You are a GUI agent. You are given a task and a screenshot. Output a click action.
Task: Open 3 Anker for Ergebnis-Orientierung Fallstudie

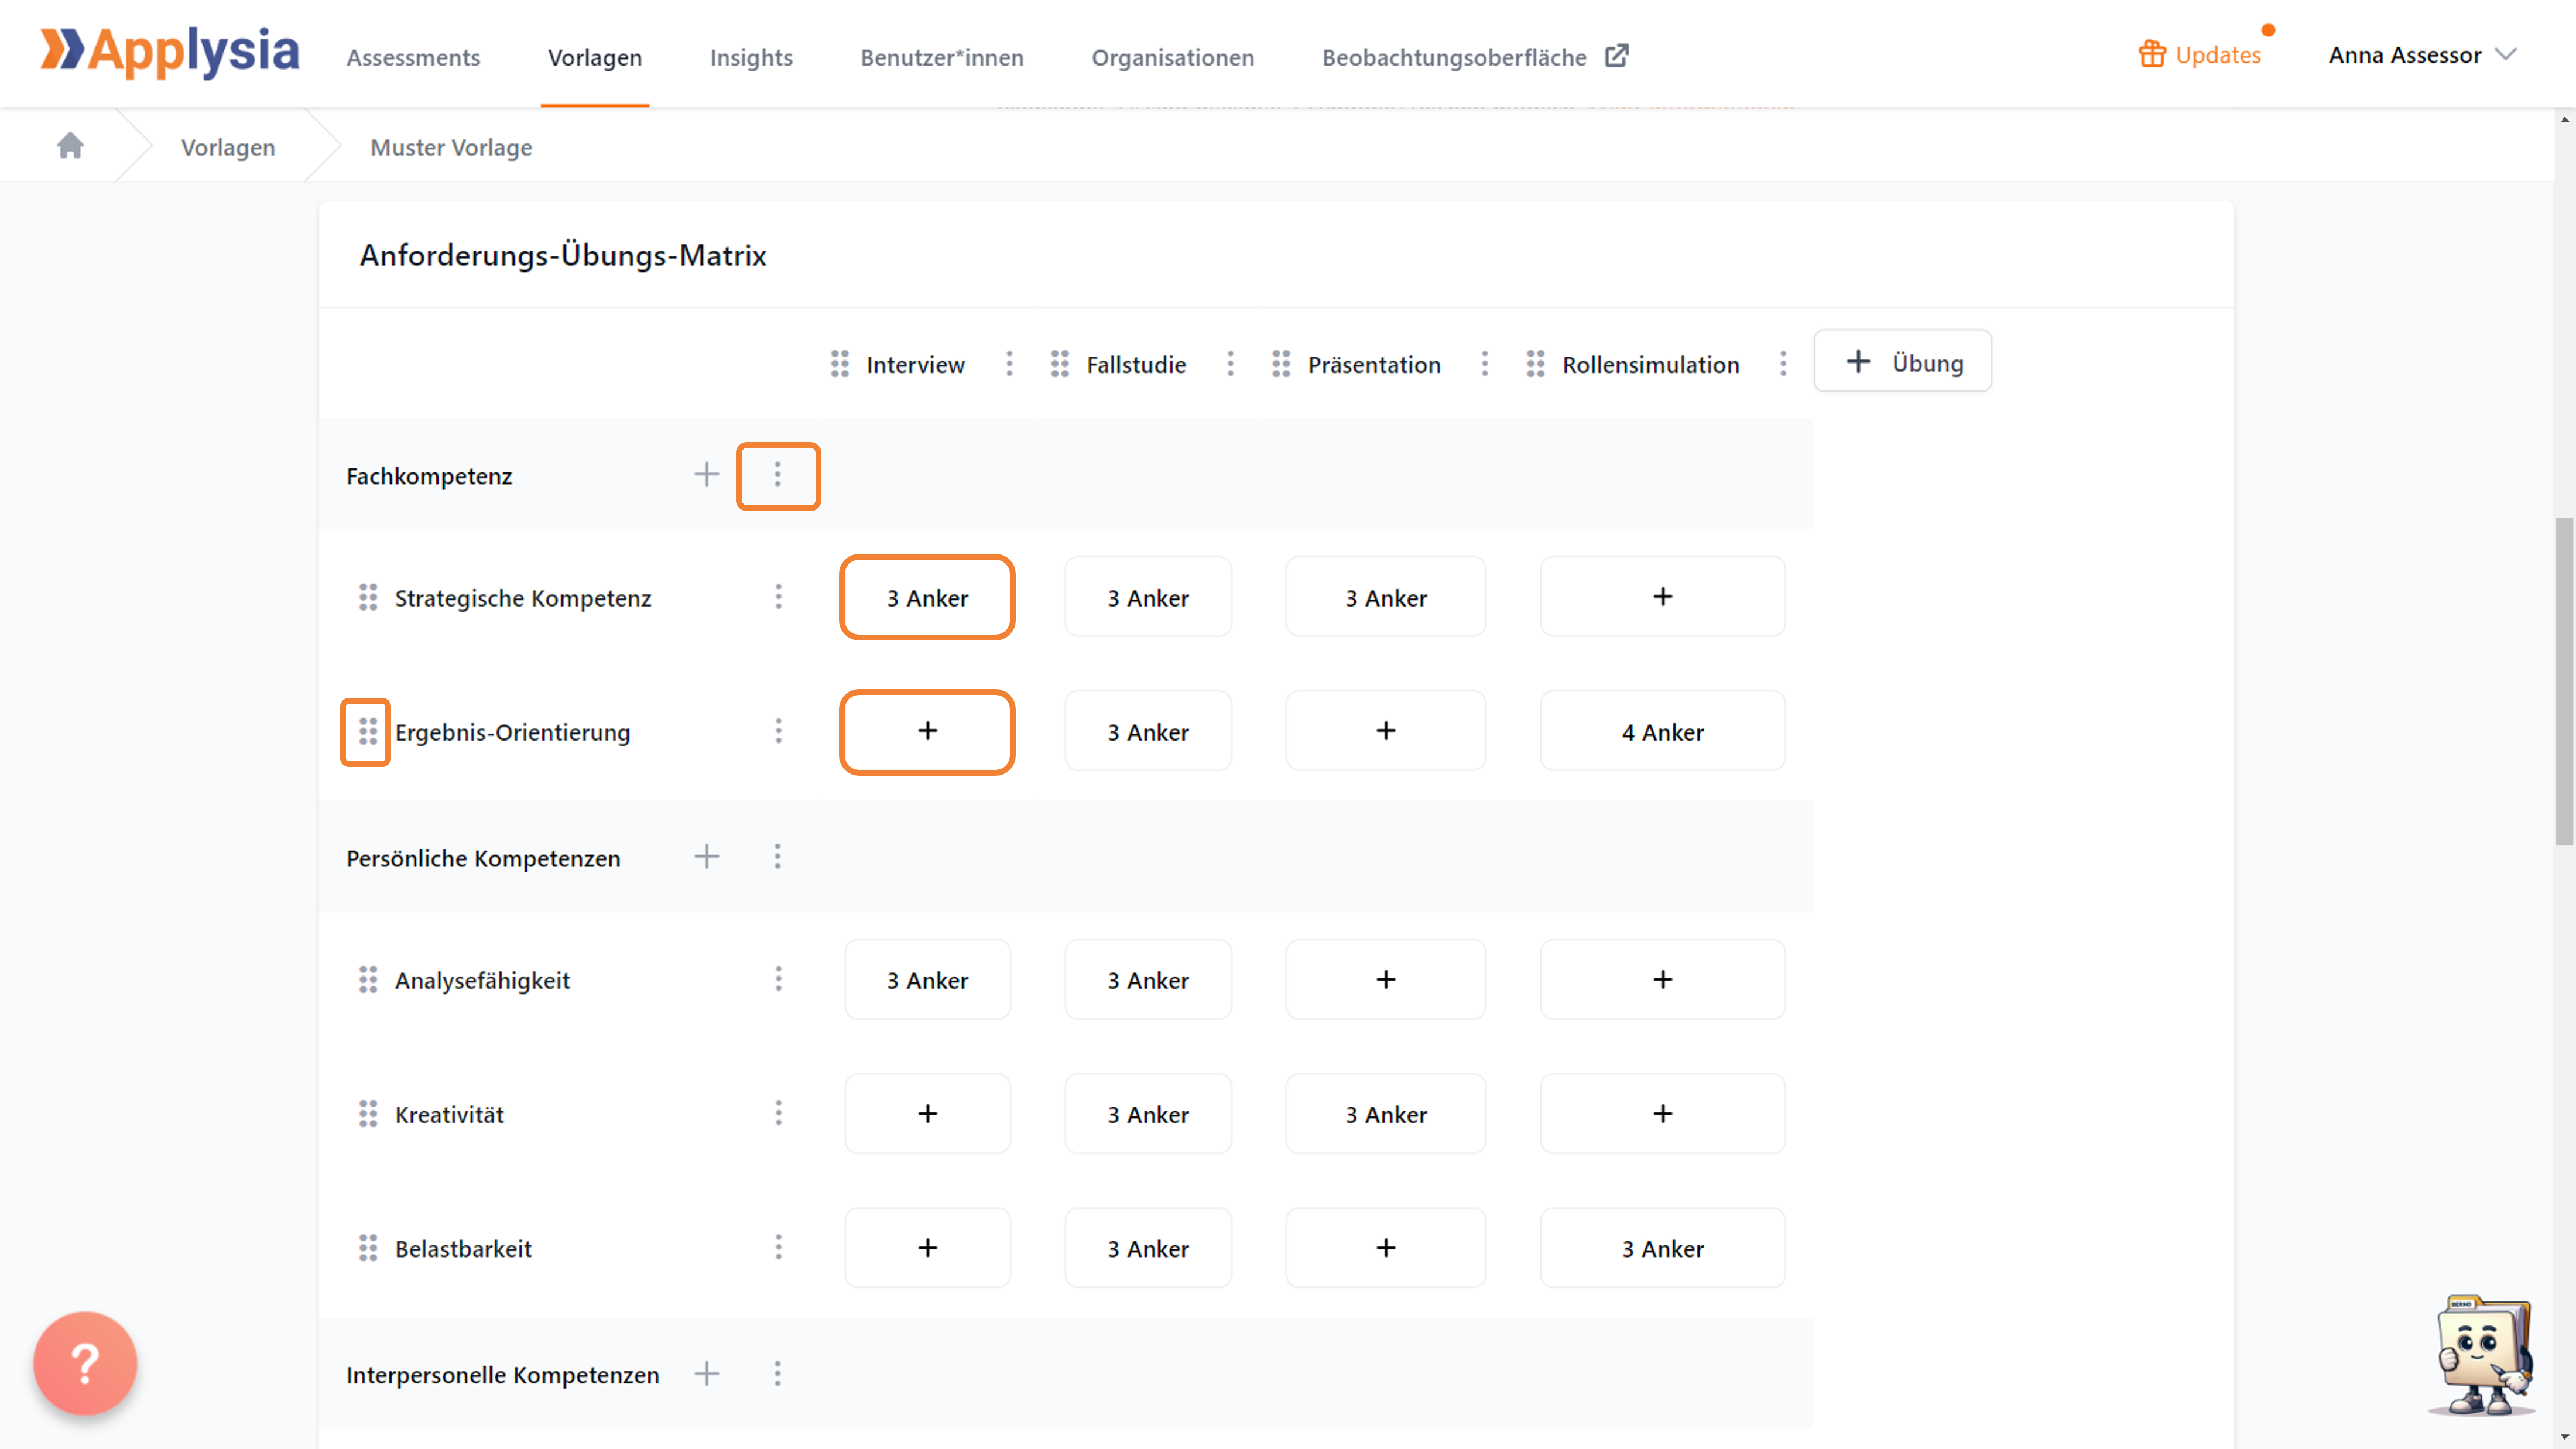1148,731
